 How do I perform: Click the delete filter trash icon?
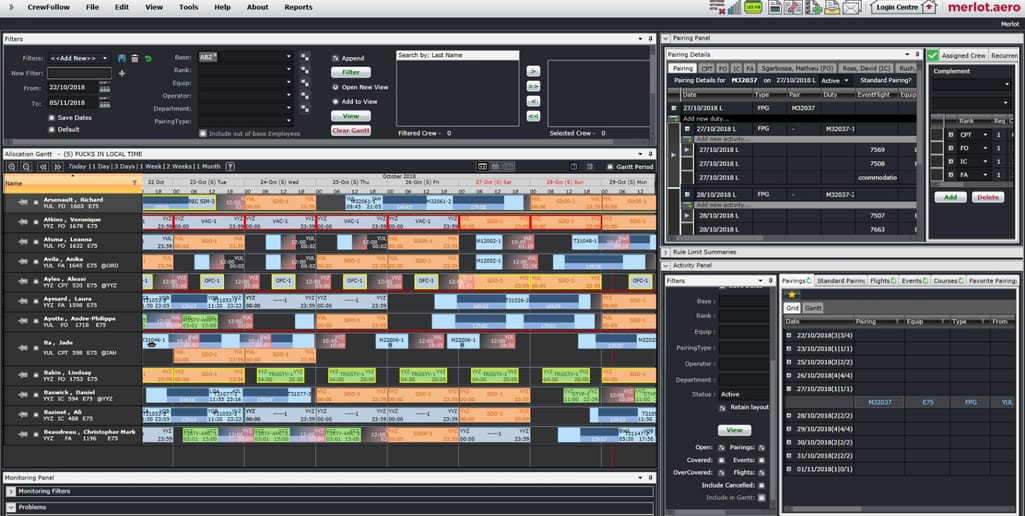point(135,58)
